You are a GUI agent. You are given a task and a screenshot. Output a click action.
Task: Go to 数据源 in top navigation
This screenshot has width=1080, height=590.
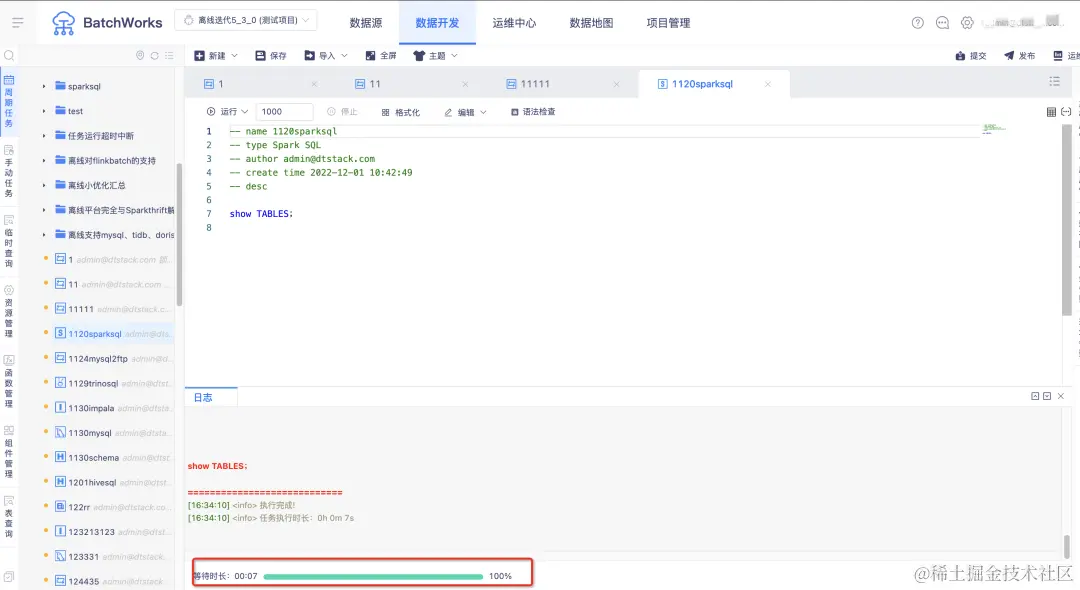(x=366, y=23)
